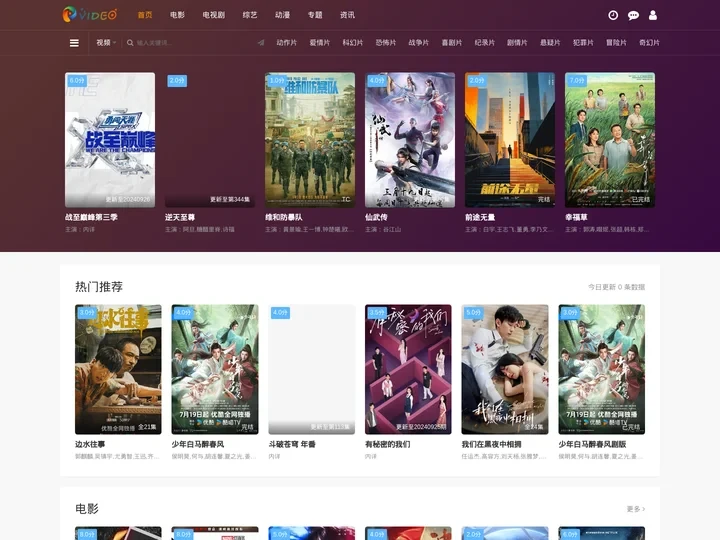
Task: Click the 少年白马醉春风 title link
Action: tap(198, 444)
